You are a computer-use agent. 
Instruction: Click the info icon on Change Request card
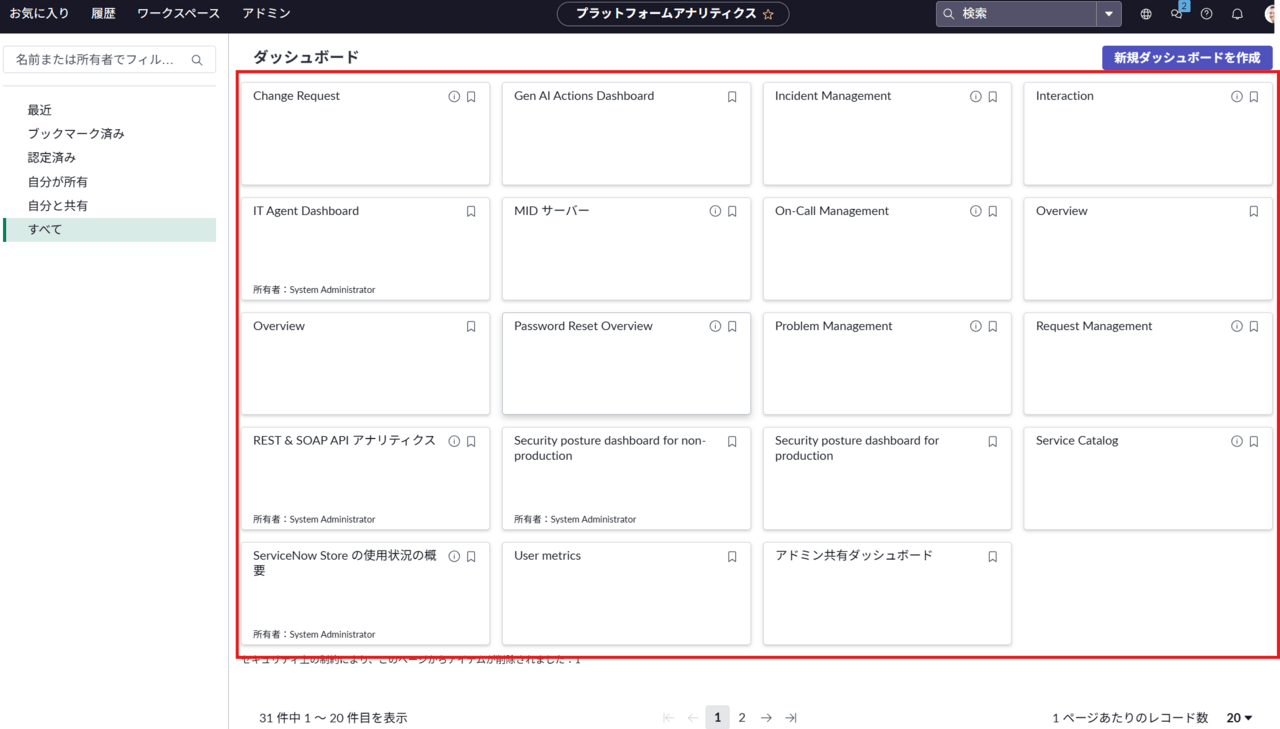point(454,97)
